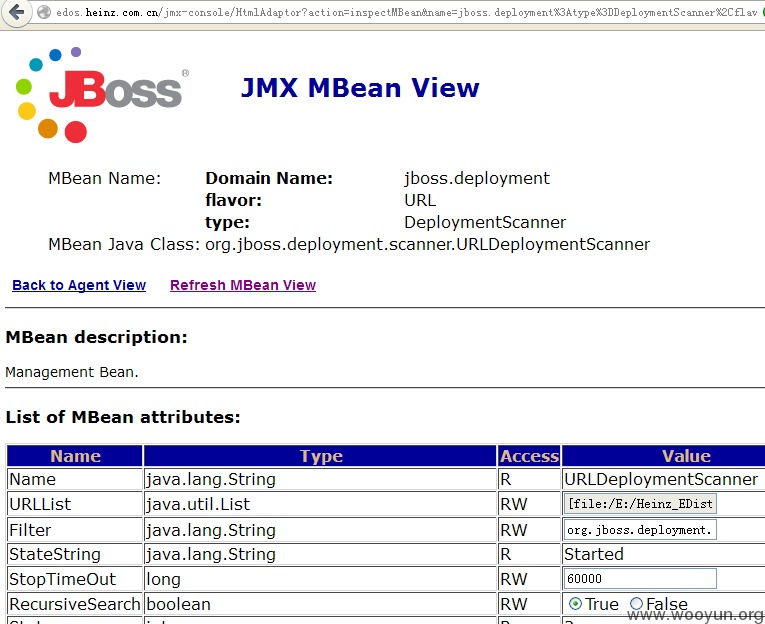Click the DeploymentScanner type value
The image size is (765, 624).
click(485, 222)
